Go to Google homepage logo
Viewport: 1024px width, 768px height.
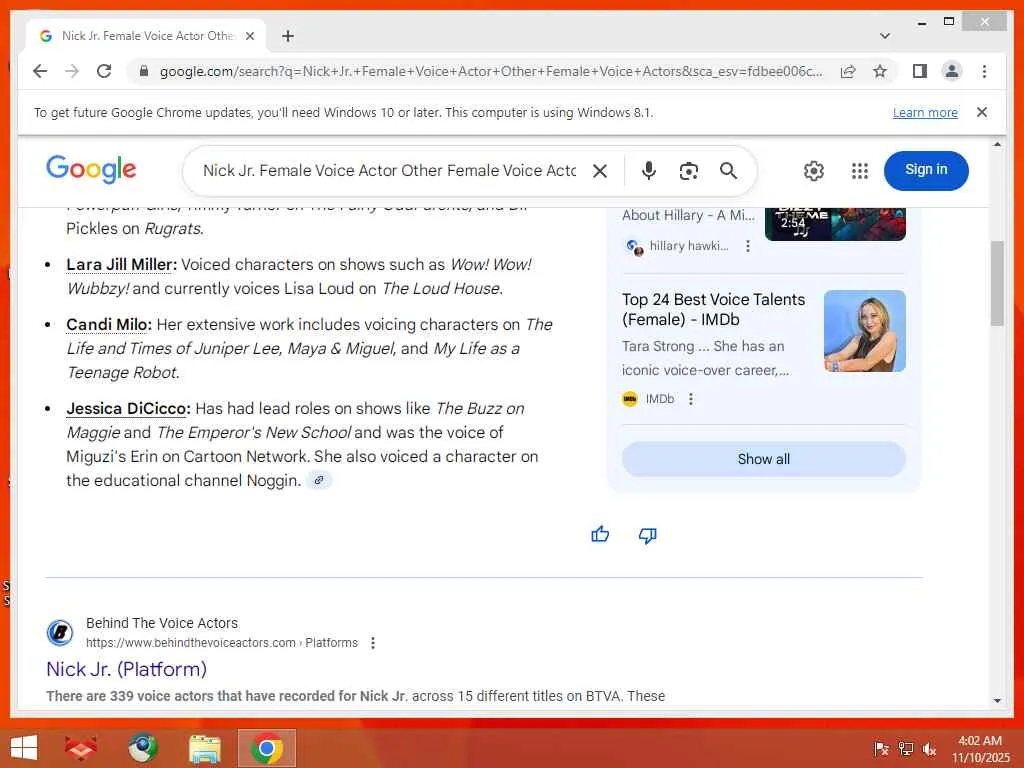point(91,169)
